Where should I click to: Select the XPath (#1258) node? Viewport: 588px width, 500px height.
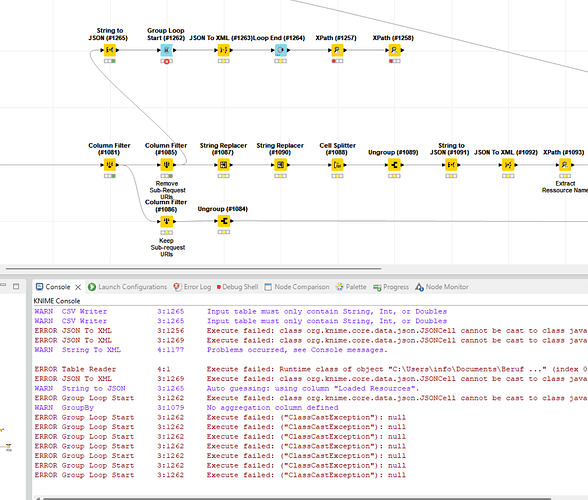[394, 50]
